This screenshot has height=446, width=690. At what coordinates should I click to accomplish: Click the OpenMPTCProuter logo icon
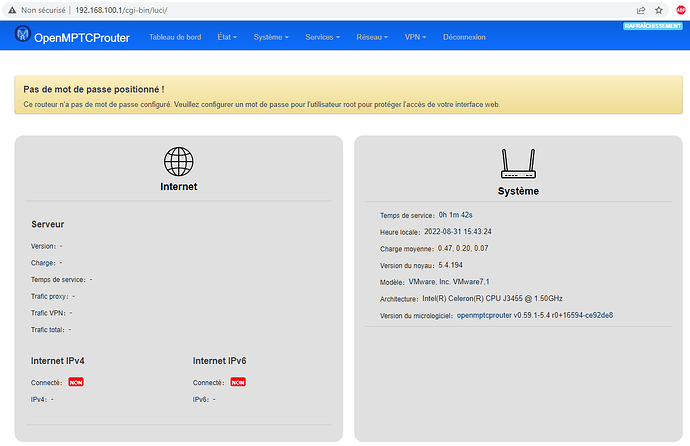22,34
